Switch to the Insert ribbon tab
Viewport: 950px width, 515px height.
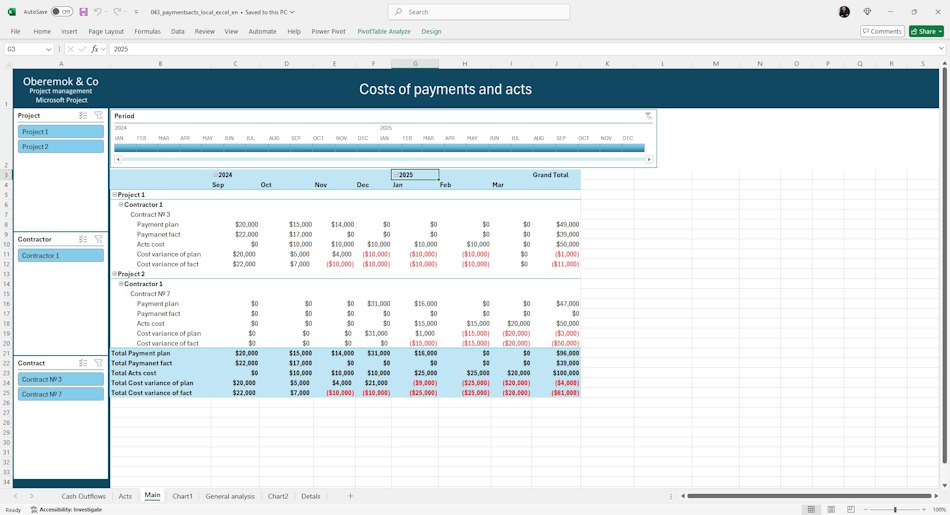pyautogui.click(x=69, y=32)
